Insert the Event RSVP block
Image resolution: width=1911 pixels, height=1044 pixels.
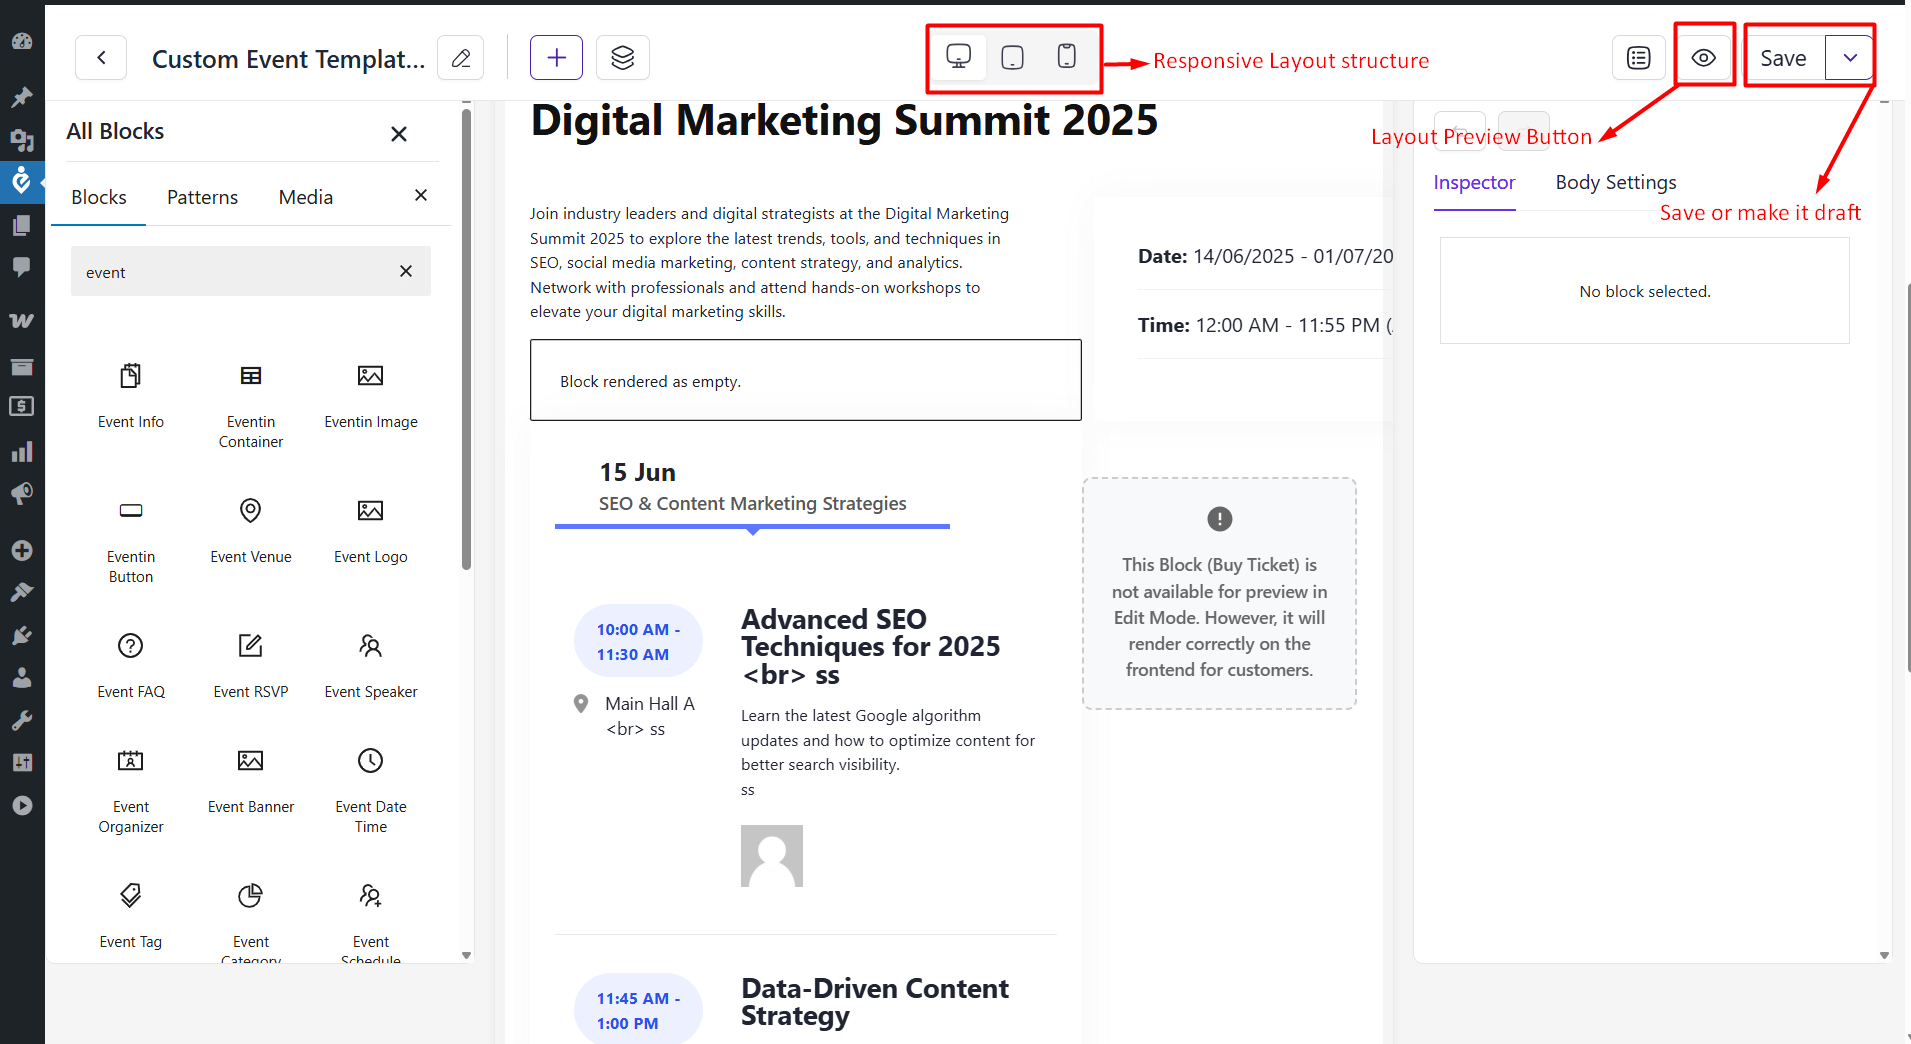(x=250, y=660)
